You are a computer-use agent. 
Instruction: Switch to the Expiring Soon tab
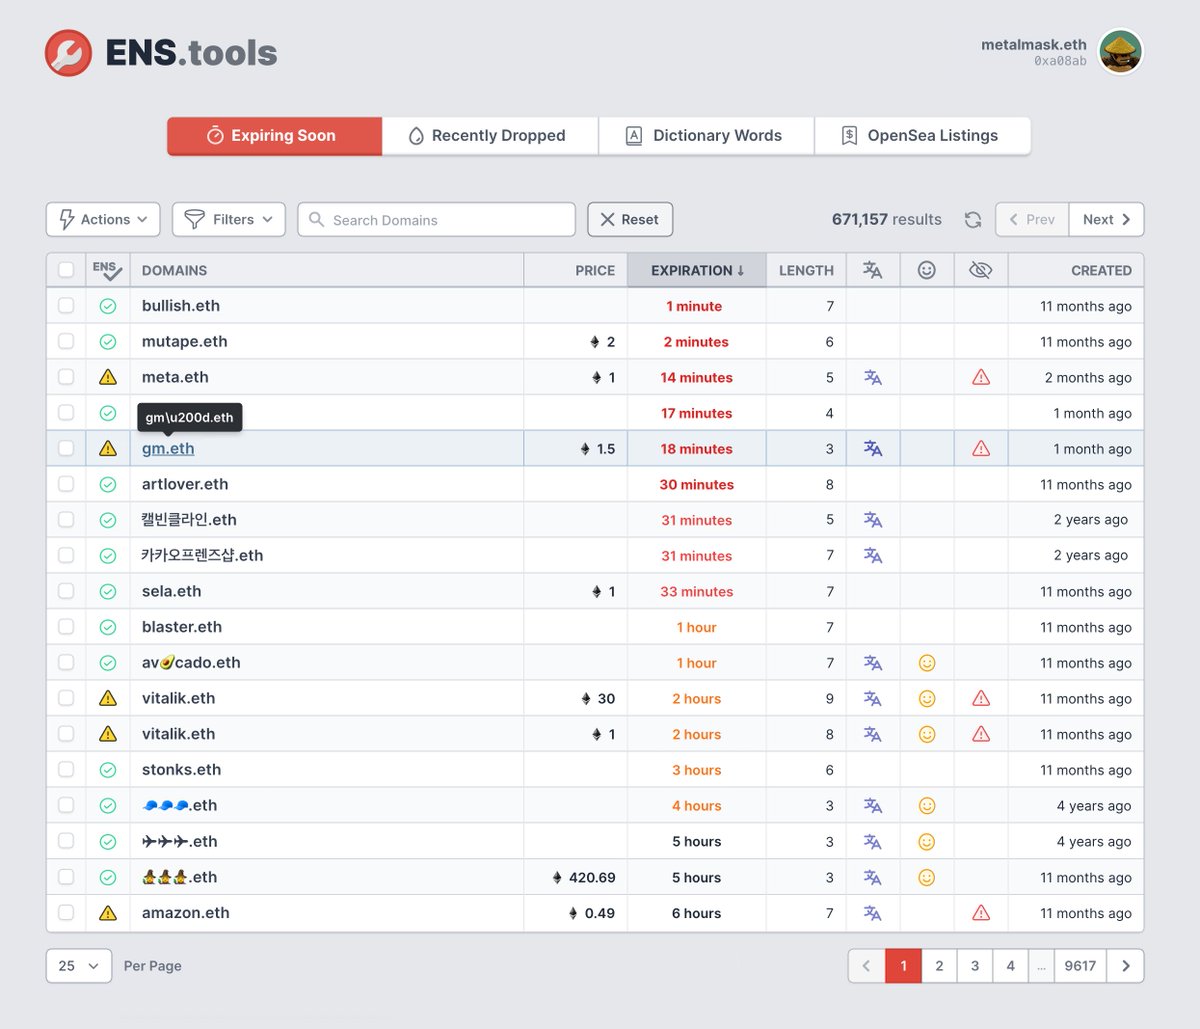274,136
